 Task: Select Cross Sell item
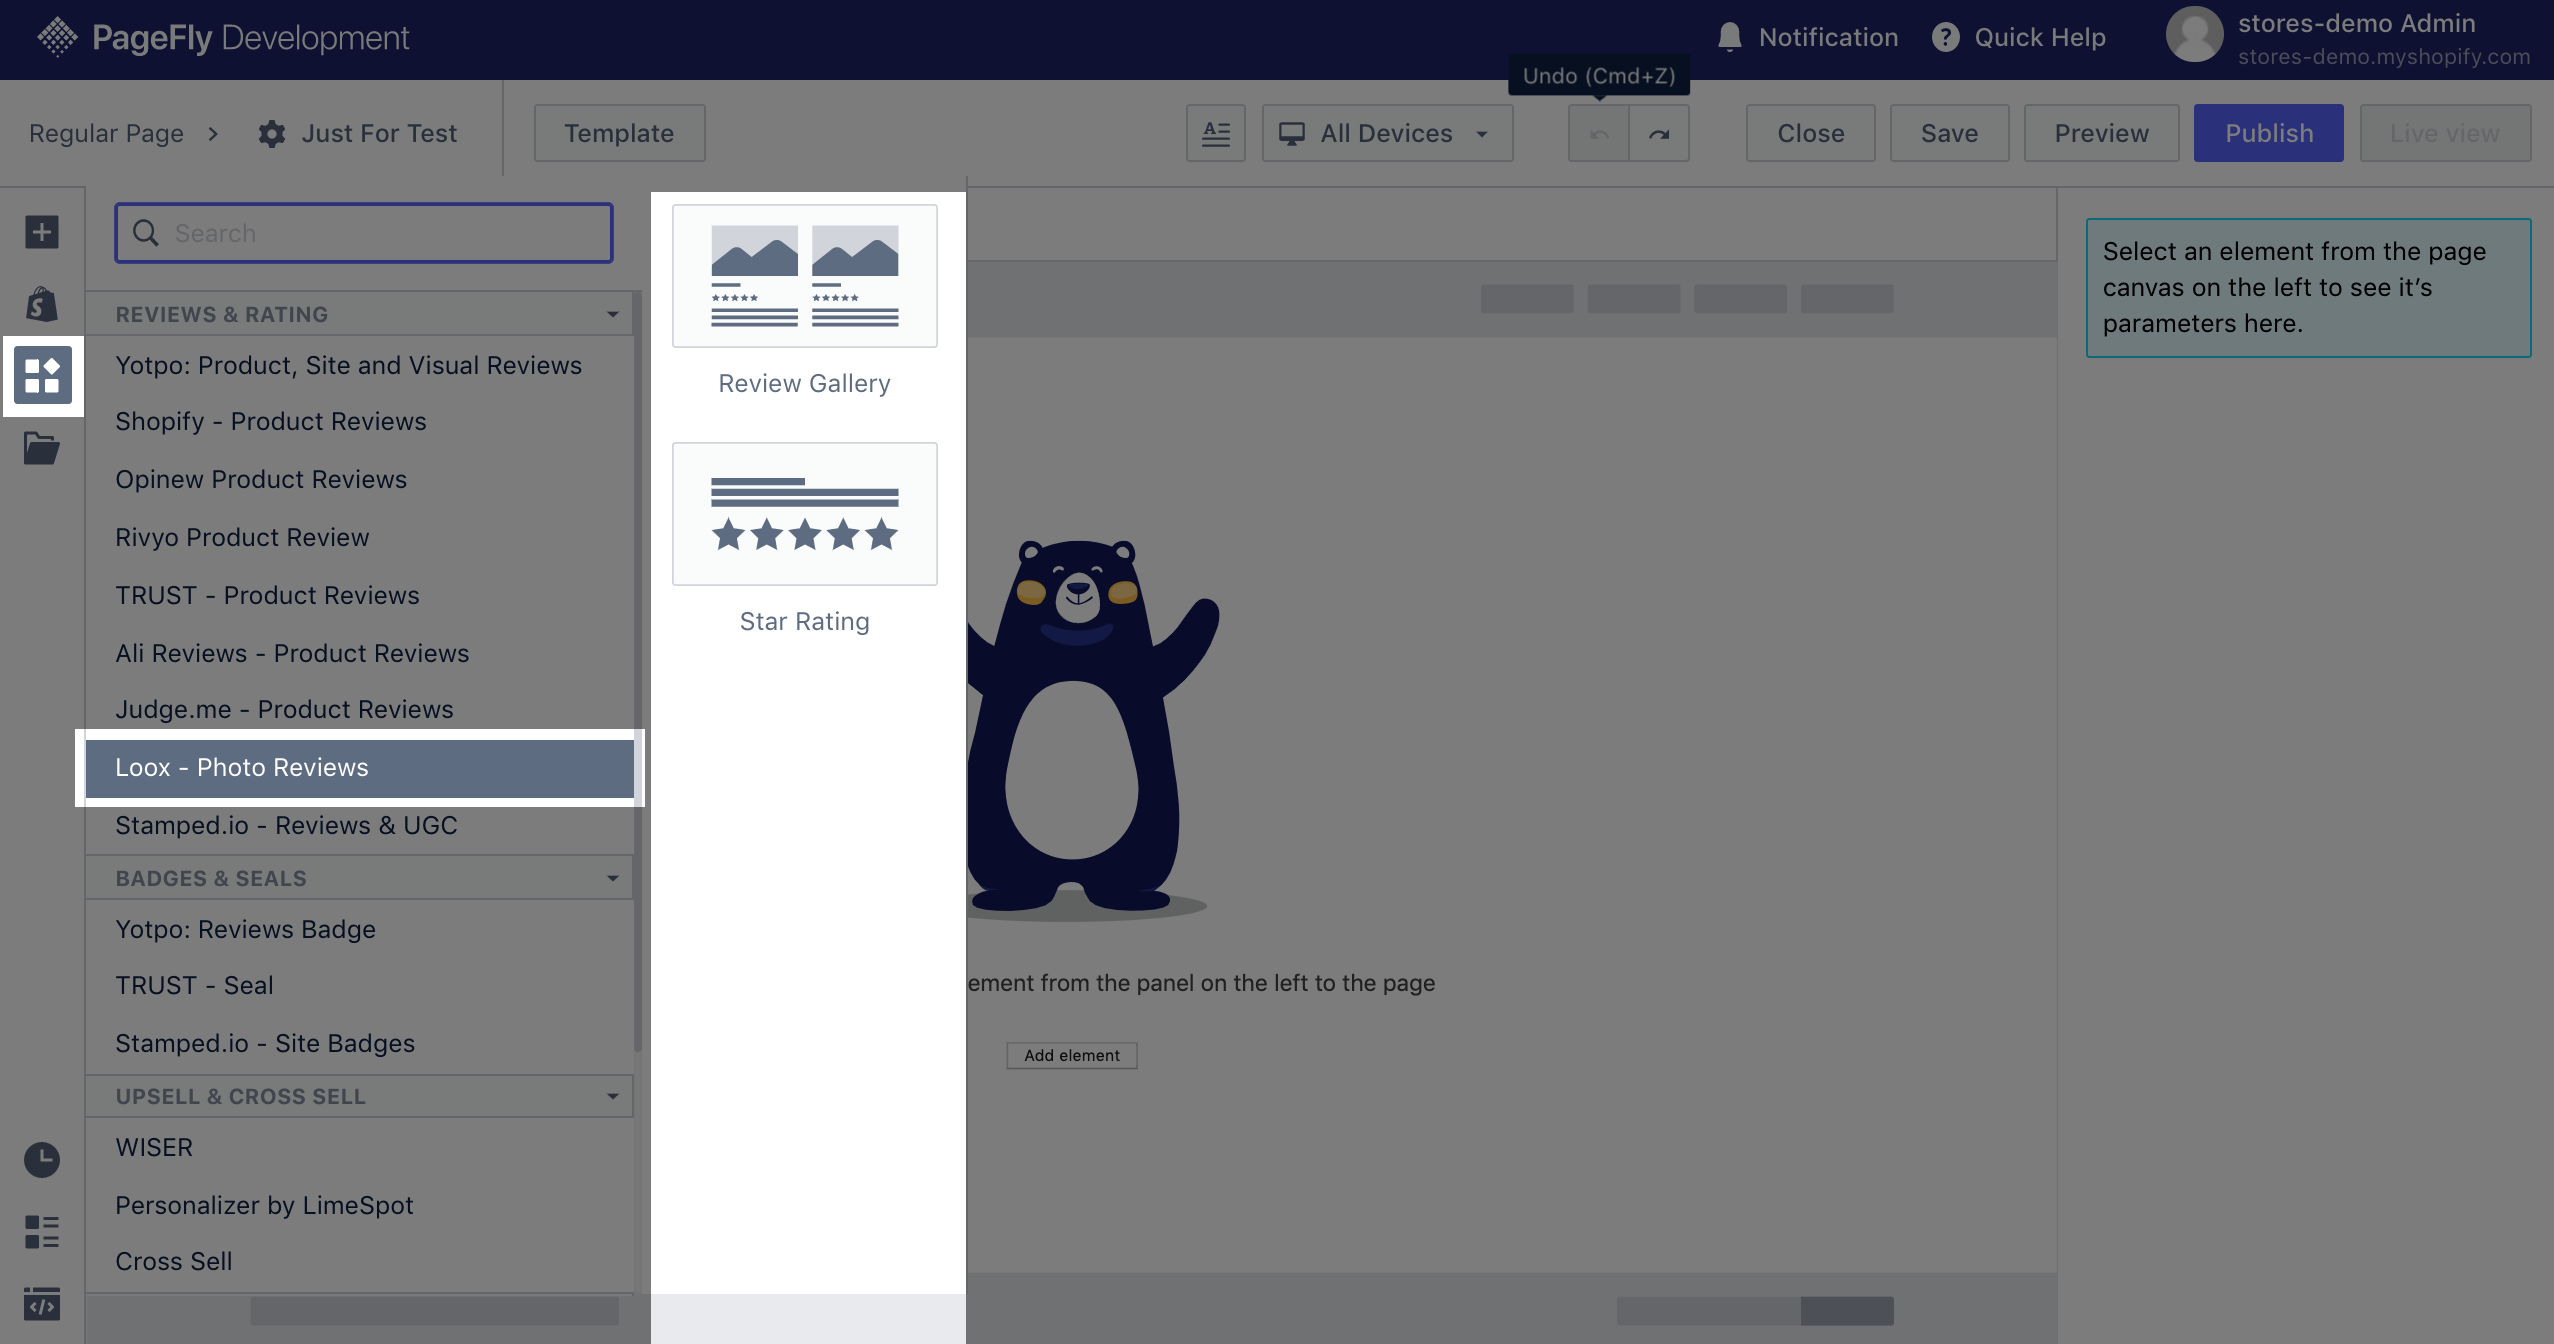(359, 1261)
